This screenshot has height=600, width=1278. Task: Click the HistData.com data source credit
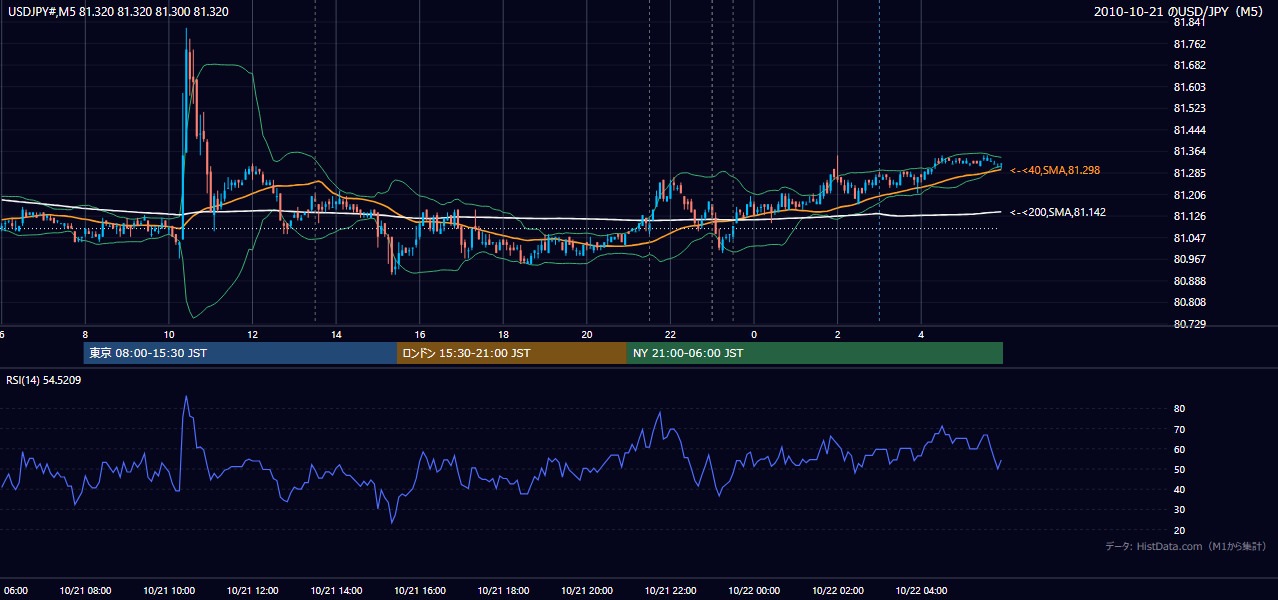pyautogui.click(x=1186, y=546)
